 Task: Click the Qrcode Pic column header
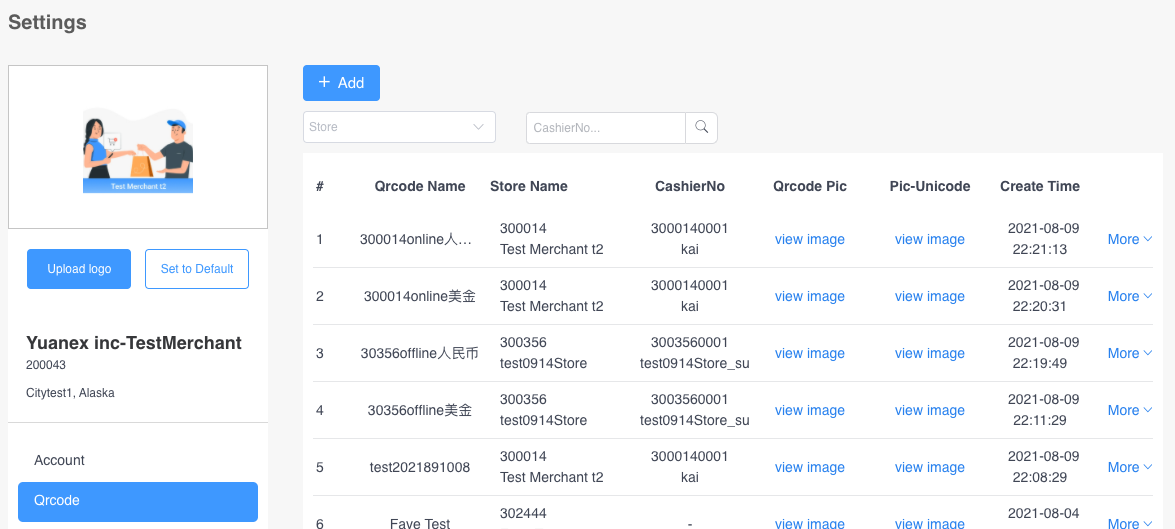810,186
